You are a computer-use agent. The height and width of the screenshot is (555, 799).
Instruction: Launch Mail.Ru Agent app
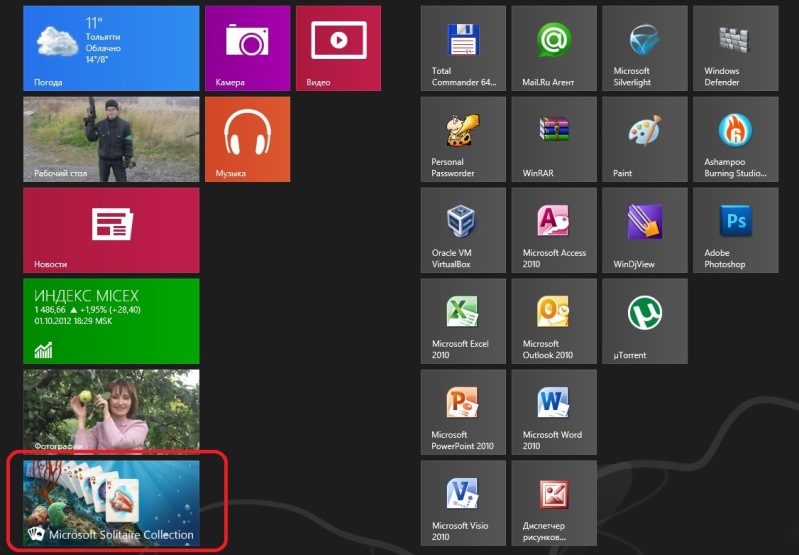click(x=553, y=48)
